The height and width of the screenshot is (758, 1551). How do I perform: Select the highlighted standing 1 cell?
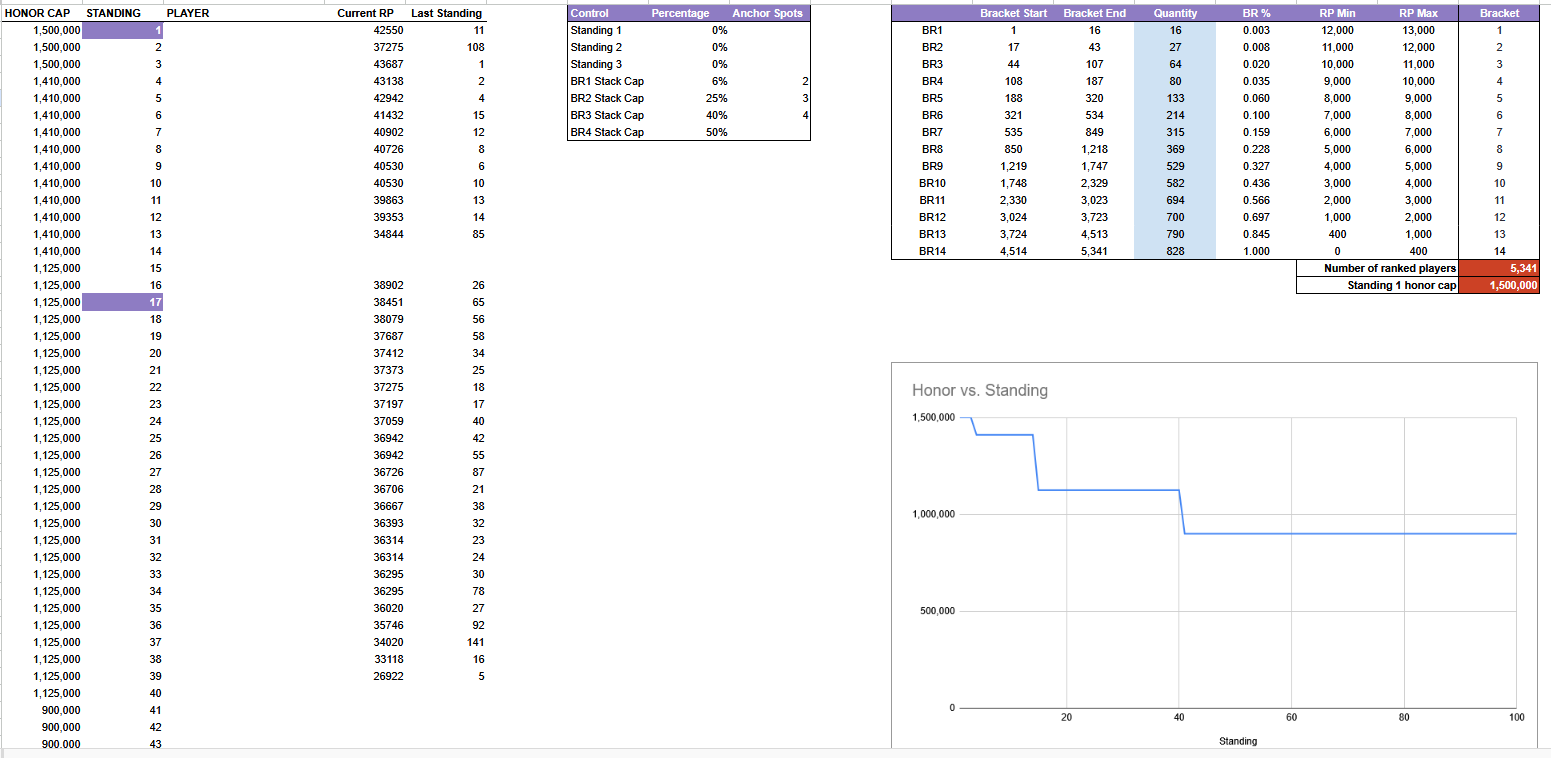pyautogui.click(x=124, y=30)
